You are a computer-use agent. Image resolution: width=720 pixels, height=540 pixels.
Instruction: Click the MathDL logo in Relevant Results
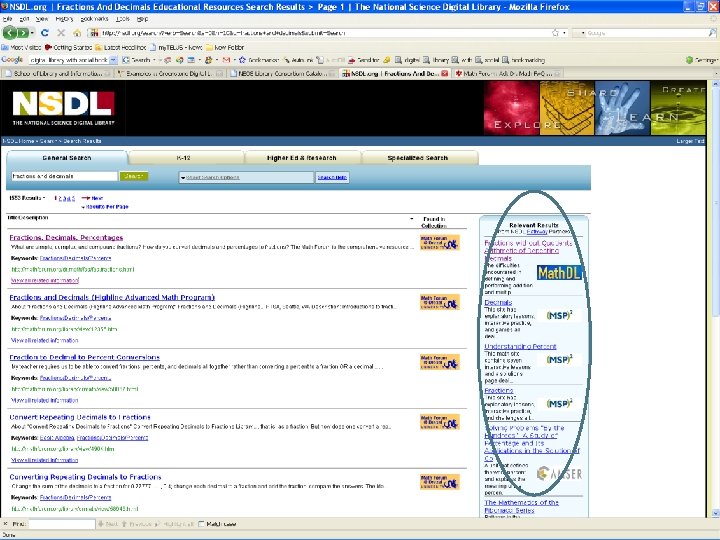(x=559, y=273)
